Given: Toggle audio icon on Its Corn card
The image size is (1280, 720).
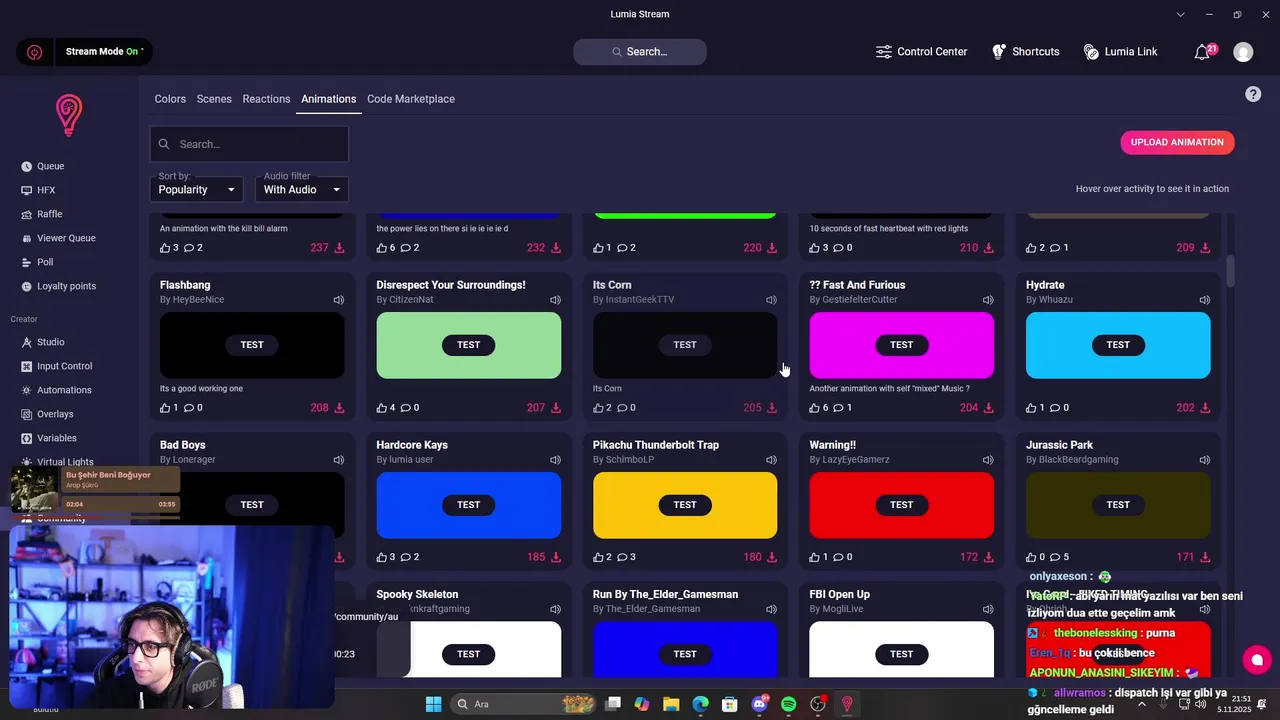Looking at the screenshot, I should click(x=771, y=300).
